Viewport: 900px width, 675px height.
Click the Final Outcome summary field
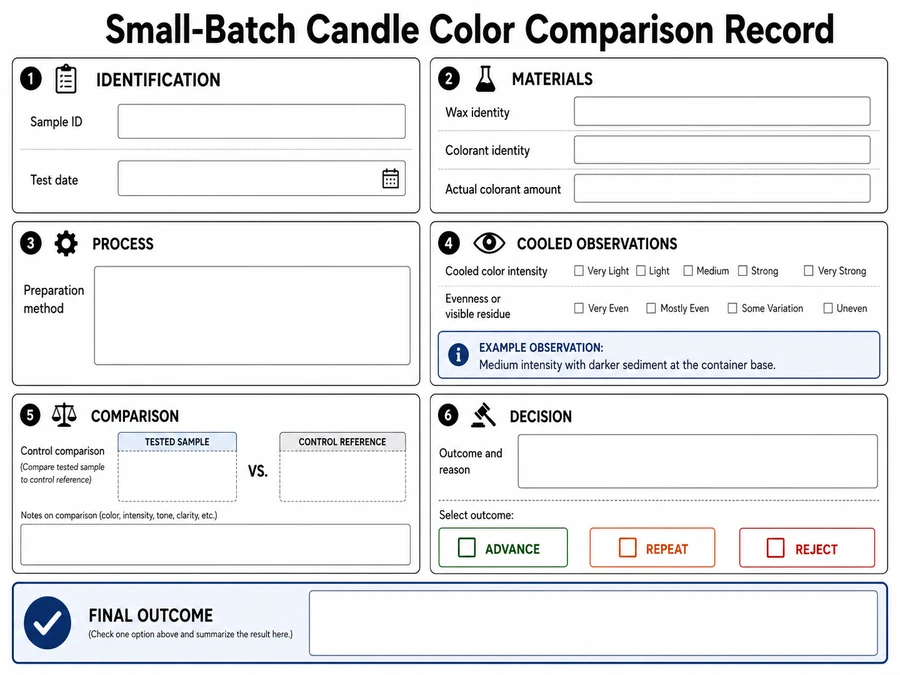coord(593,623)
